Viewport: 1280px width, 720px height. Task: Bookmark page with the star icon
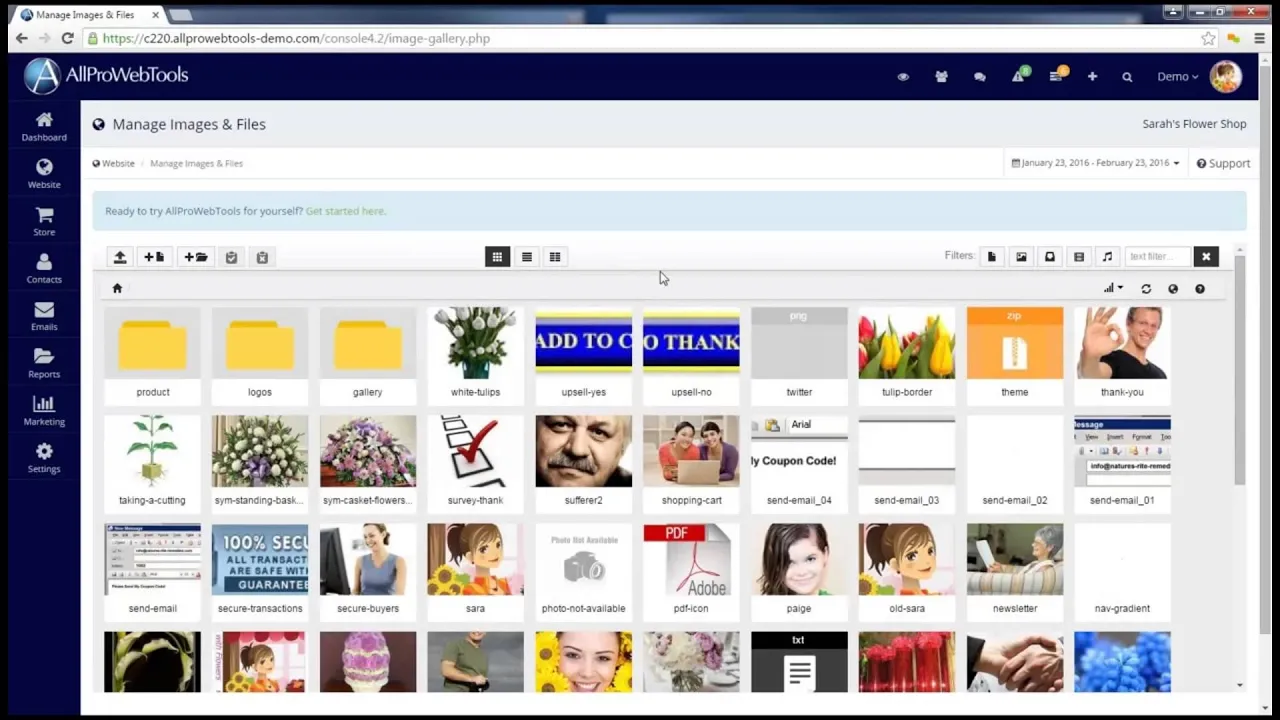coord(1208,38)
